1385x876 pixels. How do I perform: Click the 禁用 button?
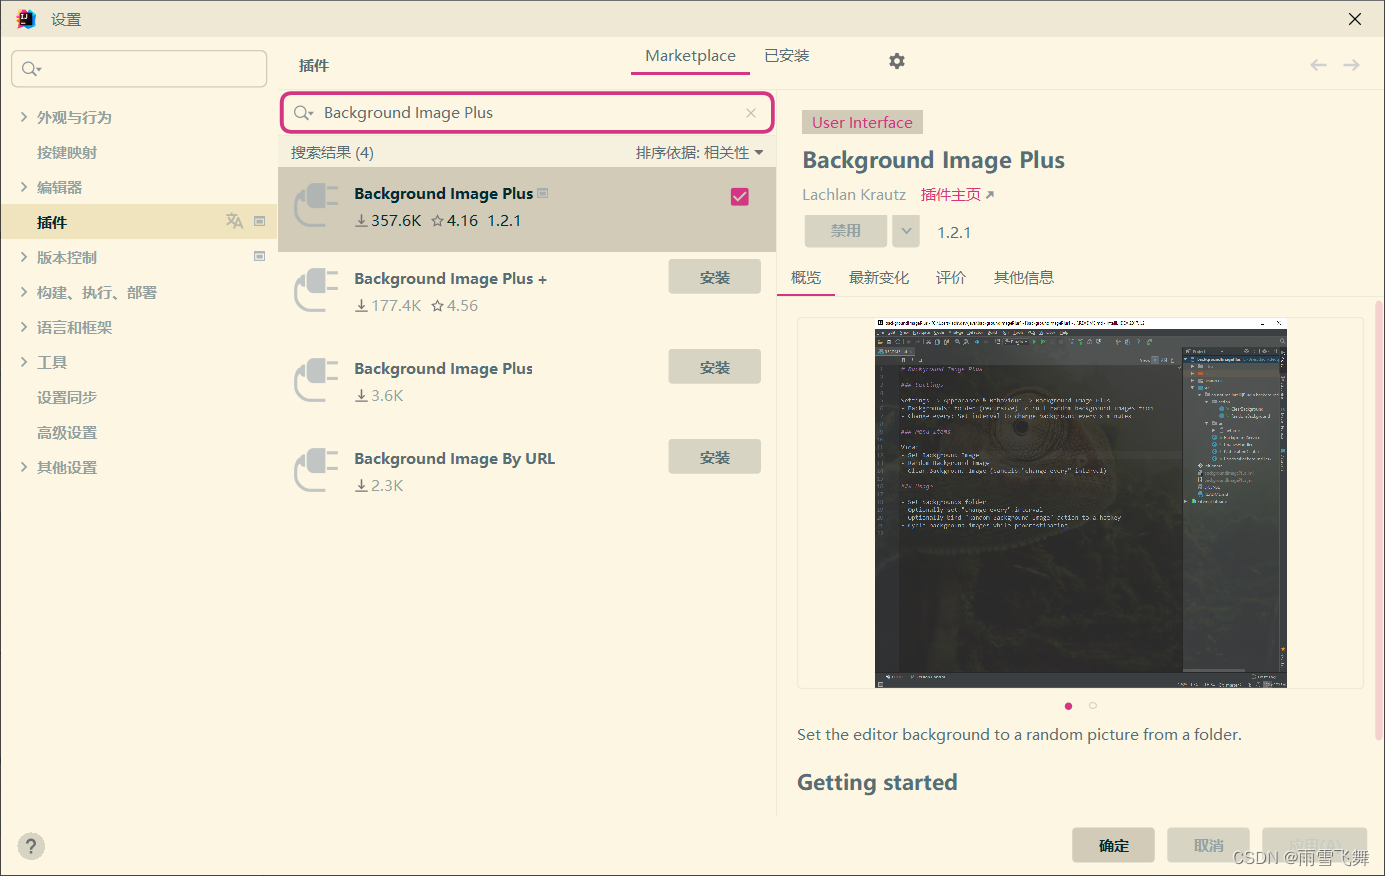pyautogui.click(x=846, y=231)
